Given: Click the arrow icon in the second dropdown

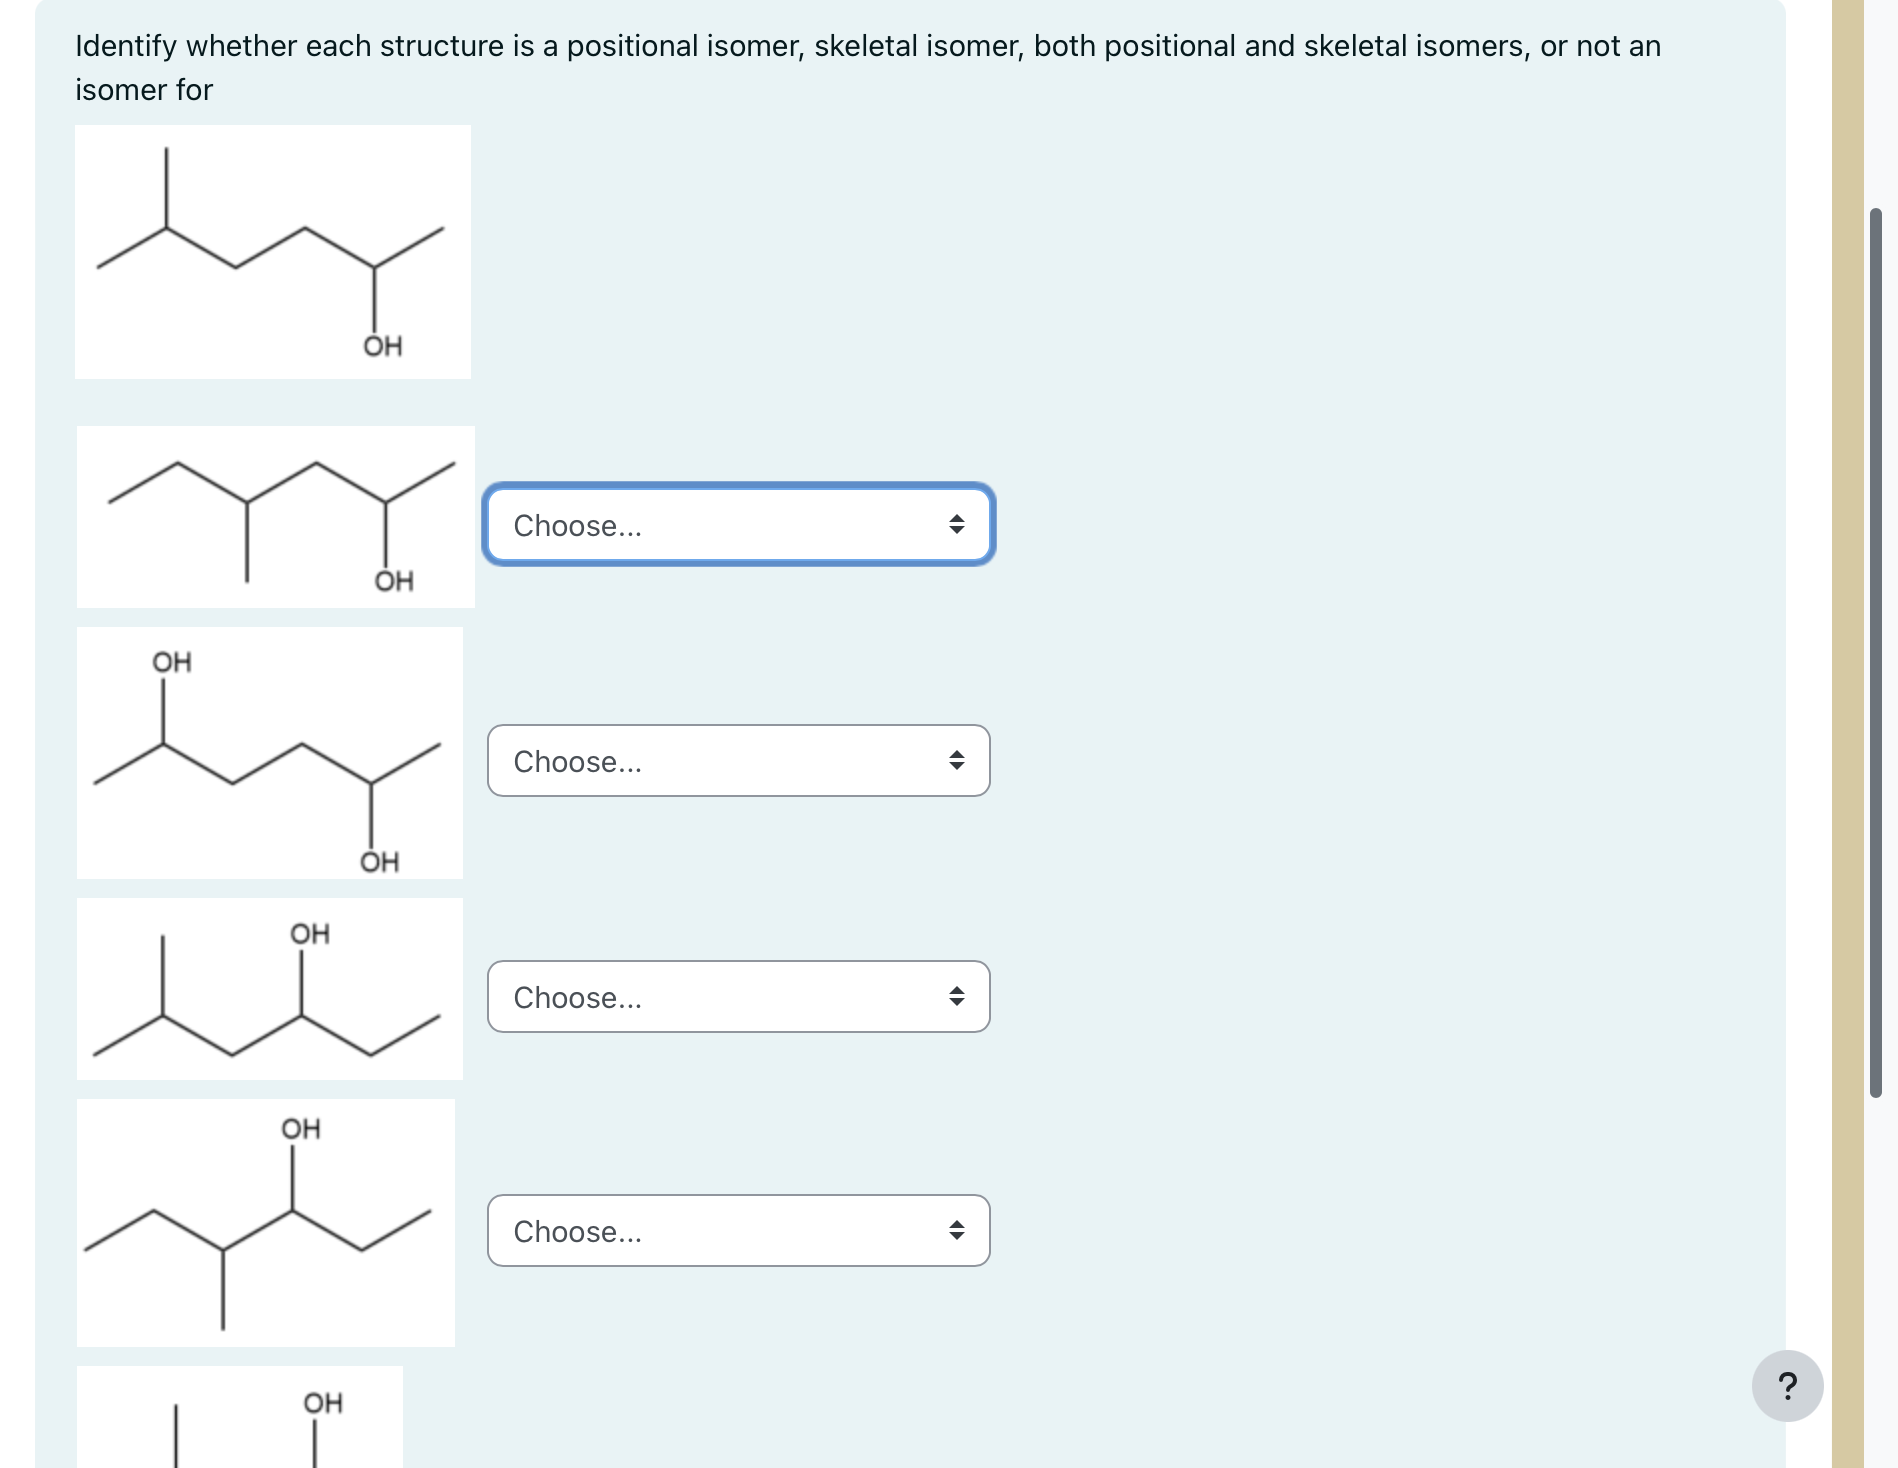Looking at the screenshot, I should click(x=957, y=760).
